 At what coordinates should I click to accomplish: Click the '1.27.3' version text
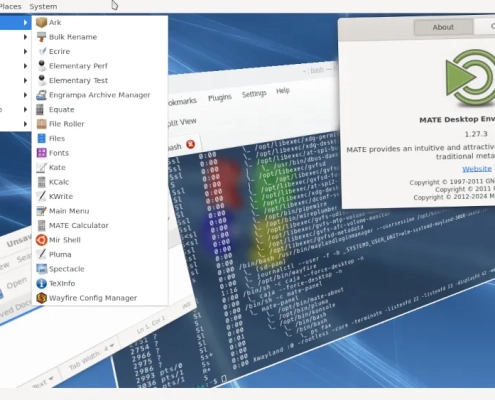476,134
